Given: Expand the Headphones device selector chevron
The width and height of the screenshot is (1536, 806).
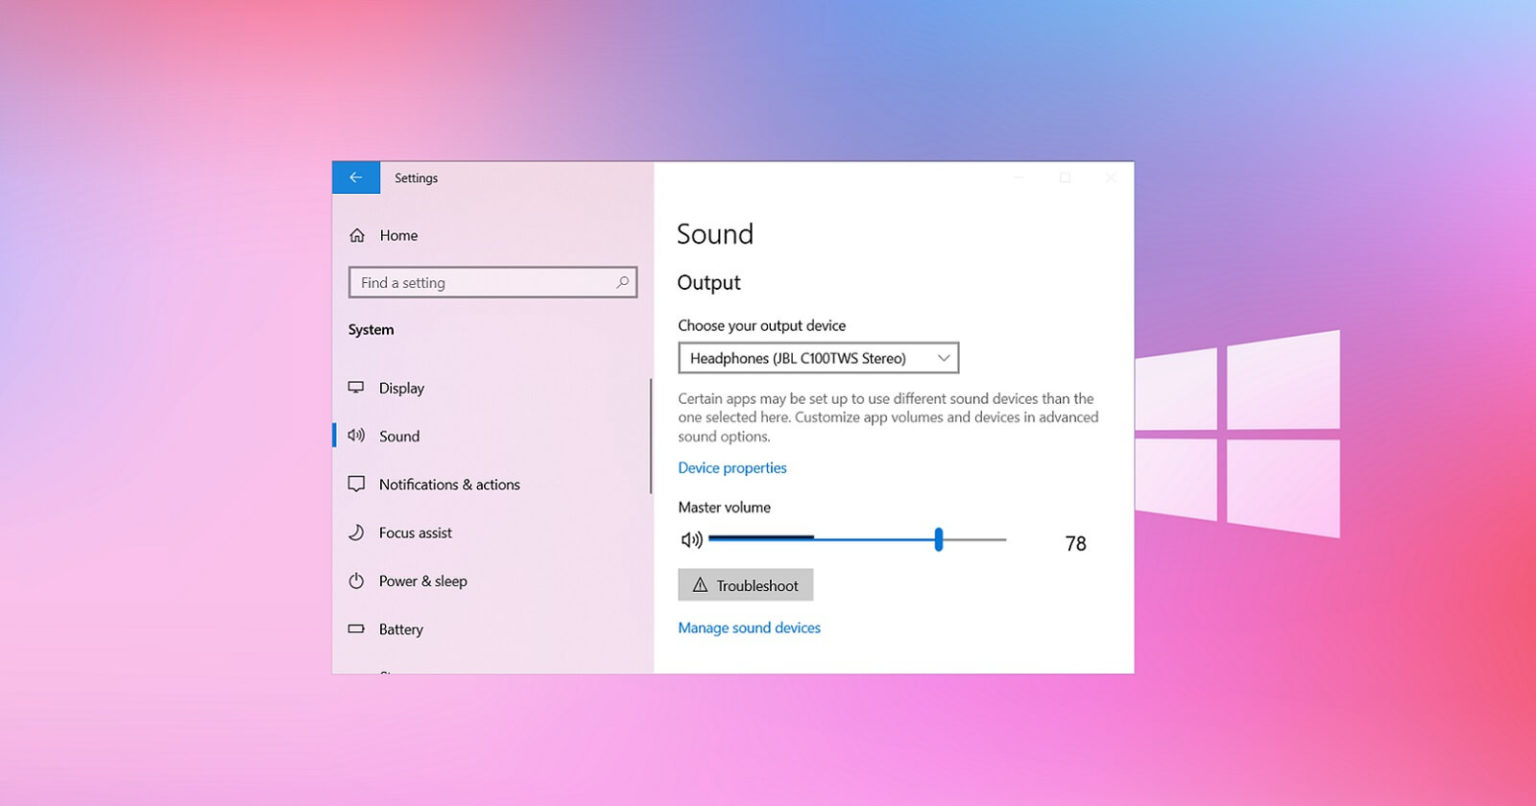Looking at the screenshot, I should (x=942, y=357).
